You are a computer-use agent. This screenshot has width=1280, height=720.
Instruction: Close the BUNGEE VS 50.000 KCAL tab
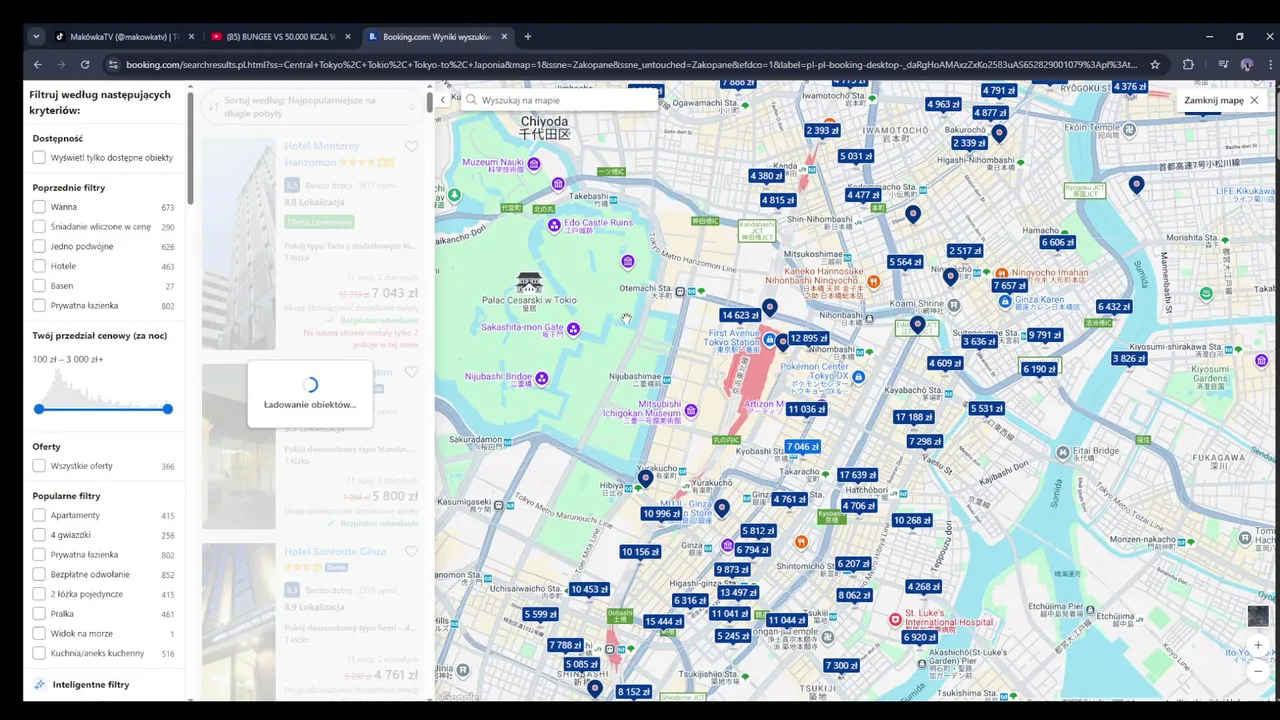click(348, 37)
